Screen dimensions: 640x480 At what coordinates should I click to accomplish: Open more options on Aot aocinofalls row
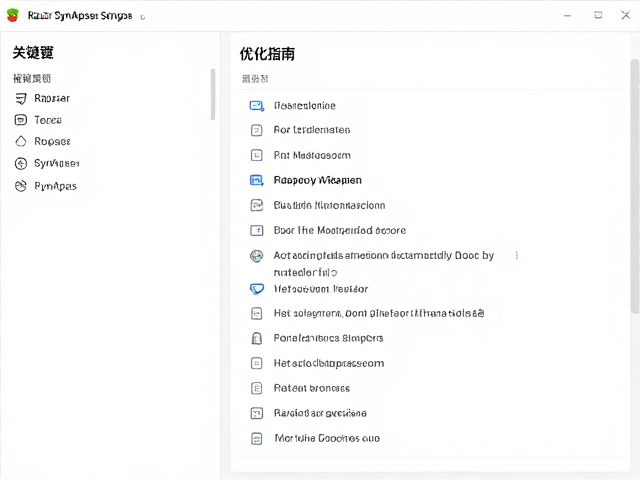pos(517,256)
